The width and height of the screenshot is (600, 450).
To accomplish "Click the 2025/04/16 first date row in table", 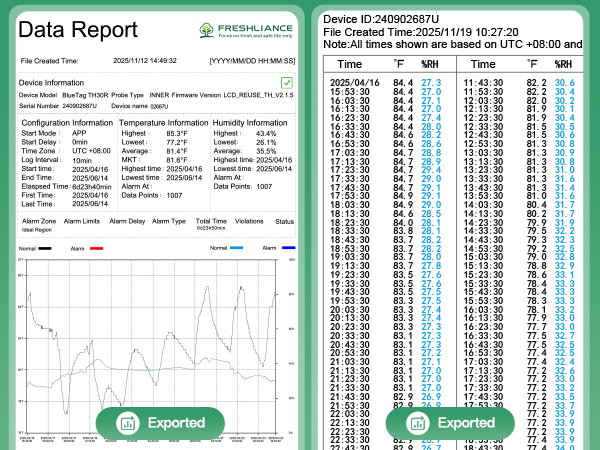I will pos(355,80).
